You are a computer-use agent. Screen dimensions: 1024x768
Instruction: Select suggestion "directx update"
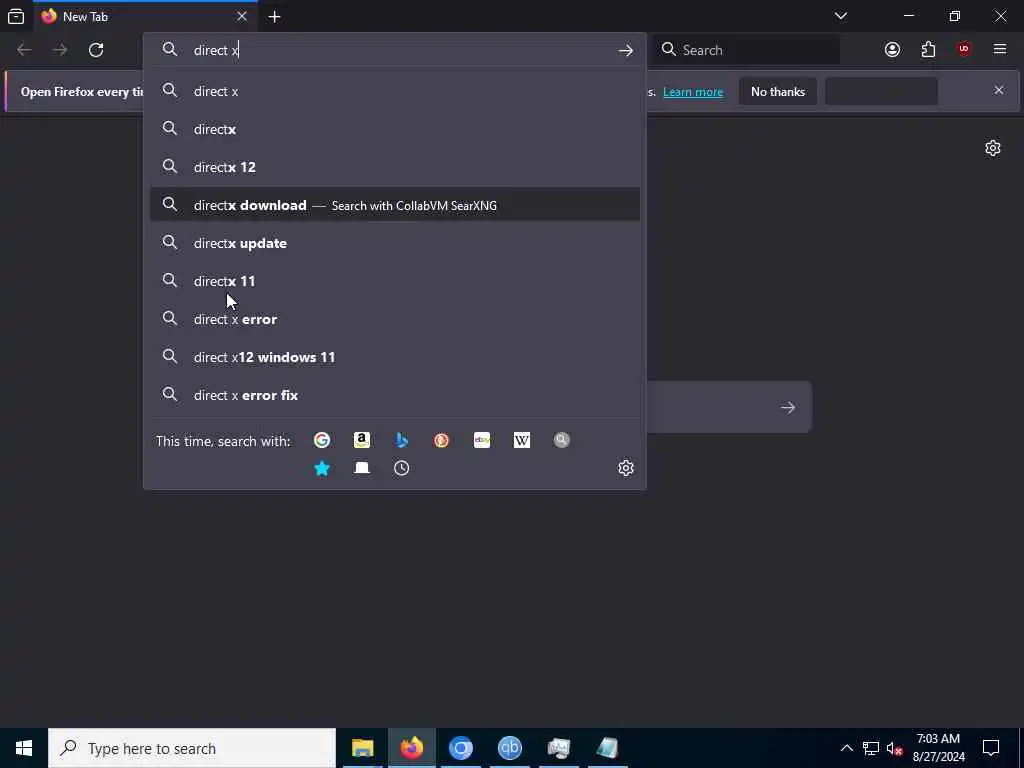click(394, 243)
